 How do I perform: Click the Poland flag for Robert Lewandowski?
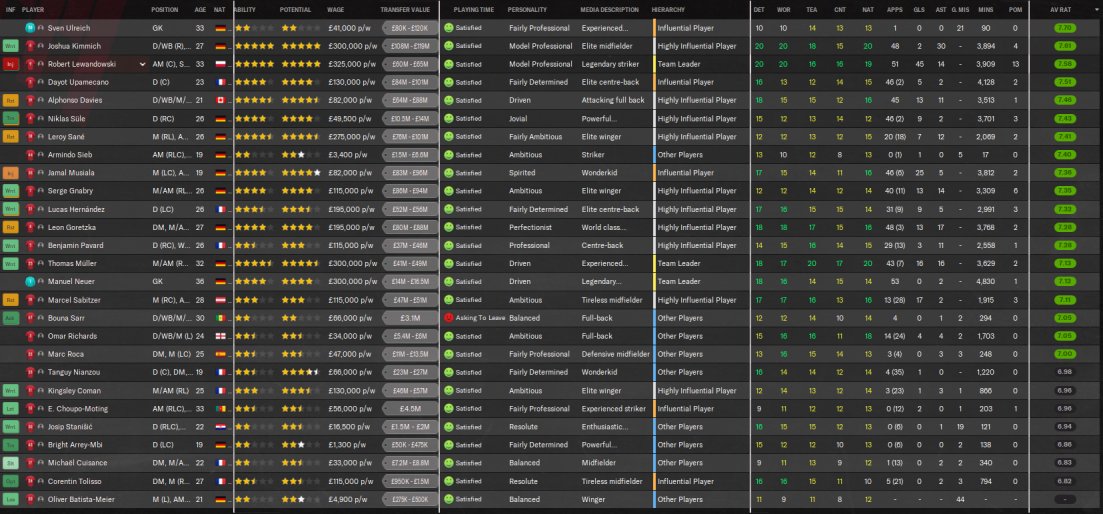[220, 64]
